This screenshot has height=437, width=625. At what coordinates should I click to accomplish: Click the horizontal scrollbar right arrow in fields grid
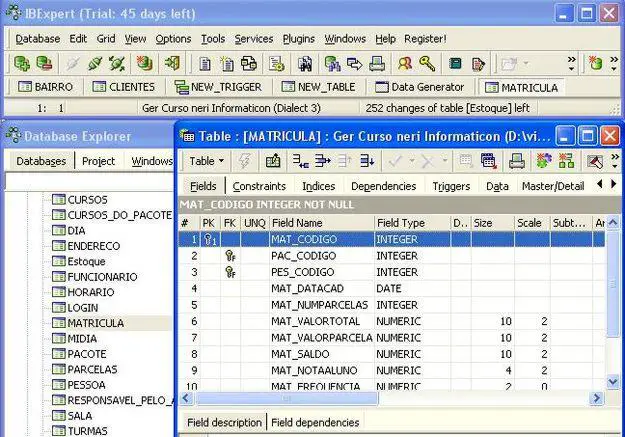pos(597,398)
